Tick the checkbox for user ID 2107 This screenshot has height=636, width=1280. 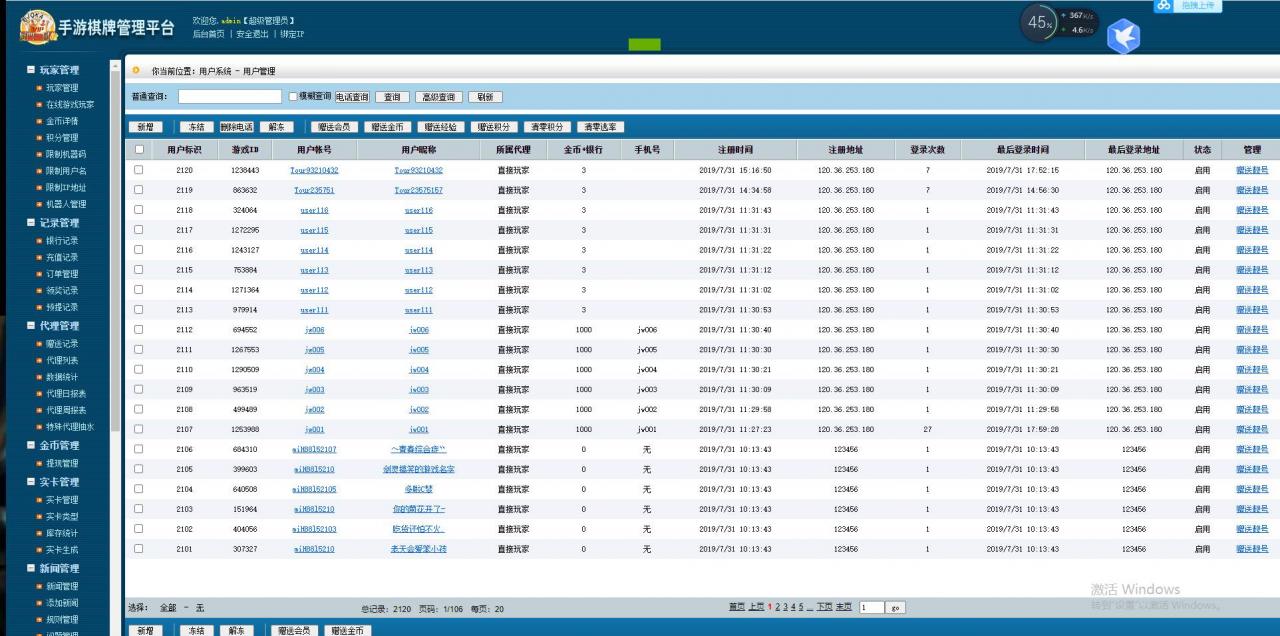tap(139, 430)
